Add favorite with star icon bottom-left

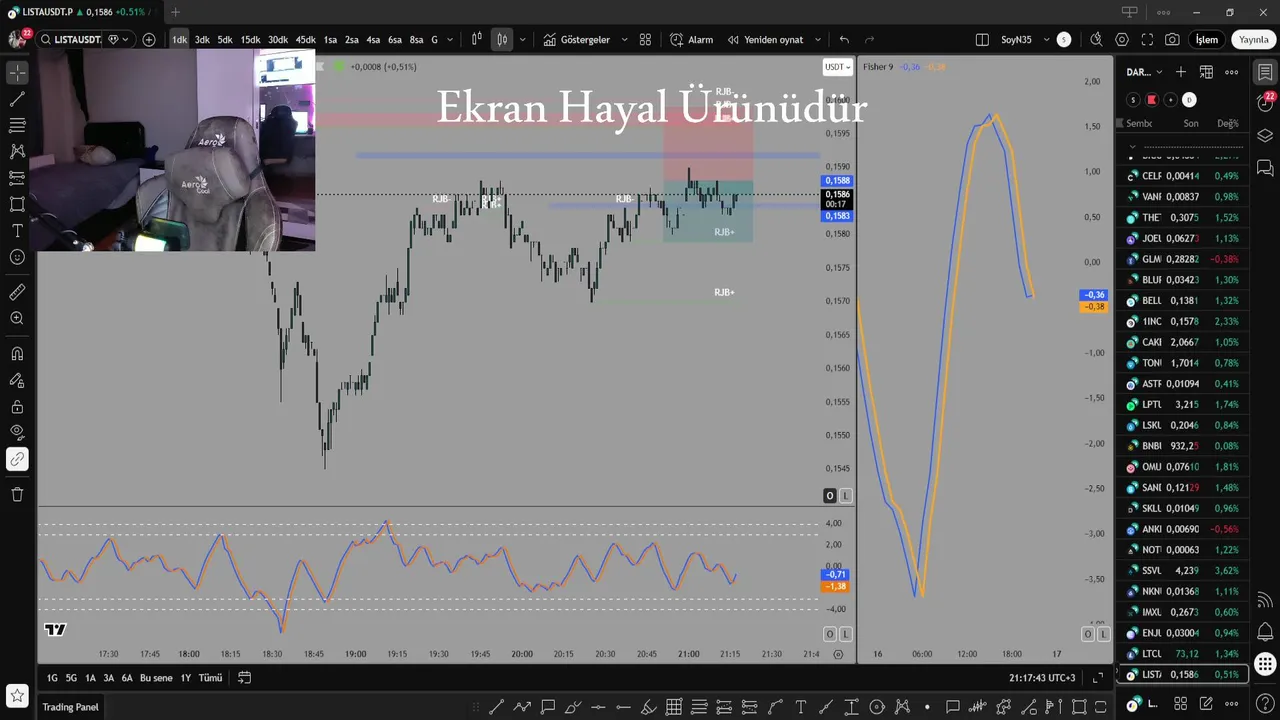[x=17, y=695]
